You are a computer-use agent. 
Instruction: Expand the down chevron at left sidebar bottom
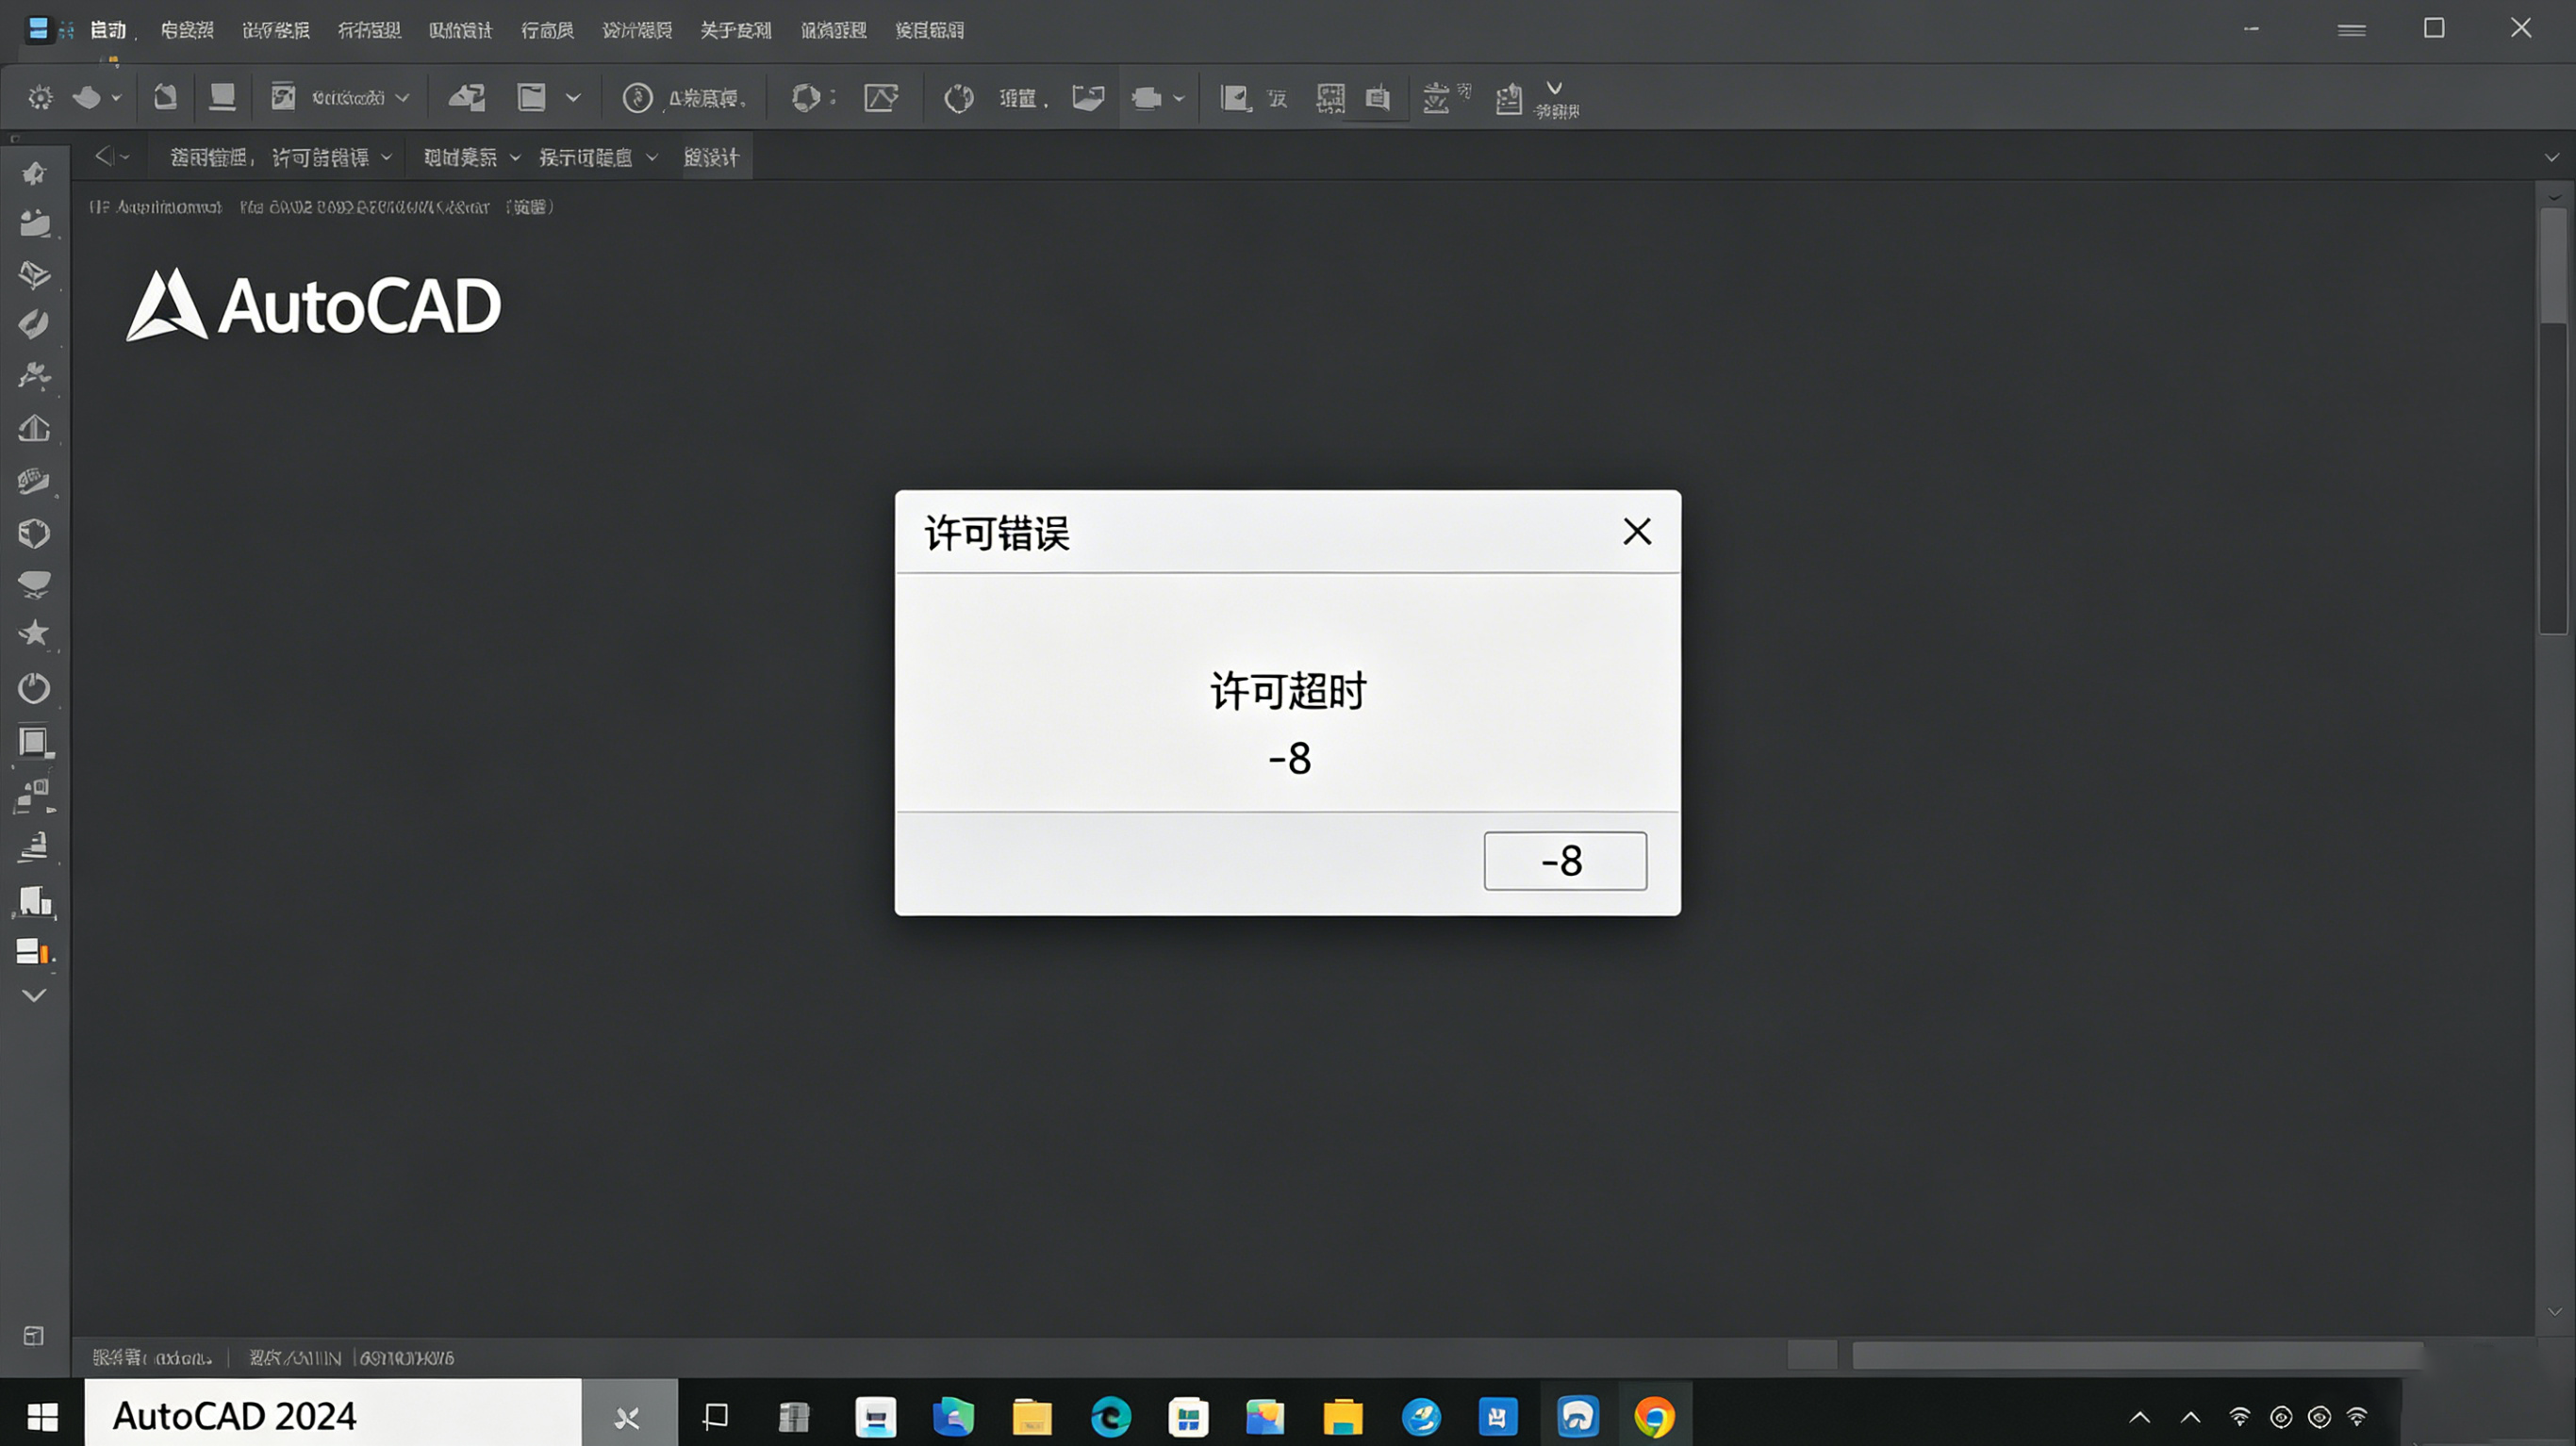pyautogui.click(x=34, y=995)
